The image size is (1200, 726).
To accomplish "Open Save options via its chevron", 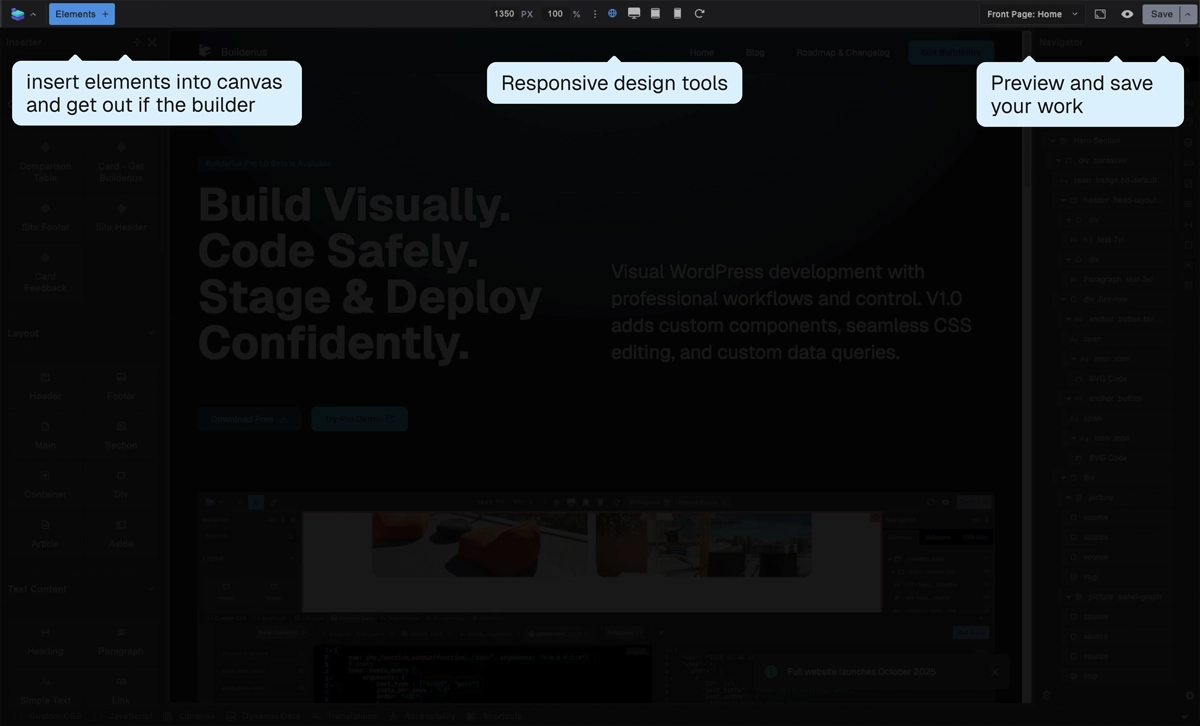I will pos(1188,14).
